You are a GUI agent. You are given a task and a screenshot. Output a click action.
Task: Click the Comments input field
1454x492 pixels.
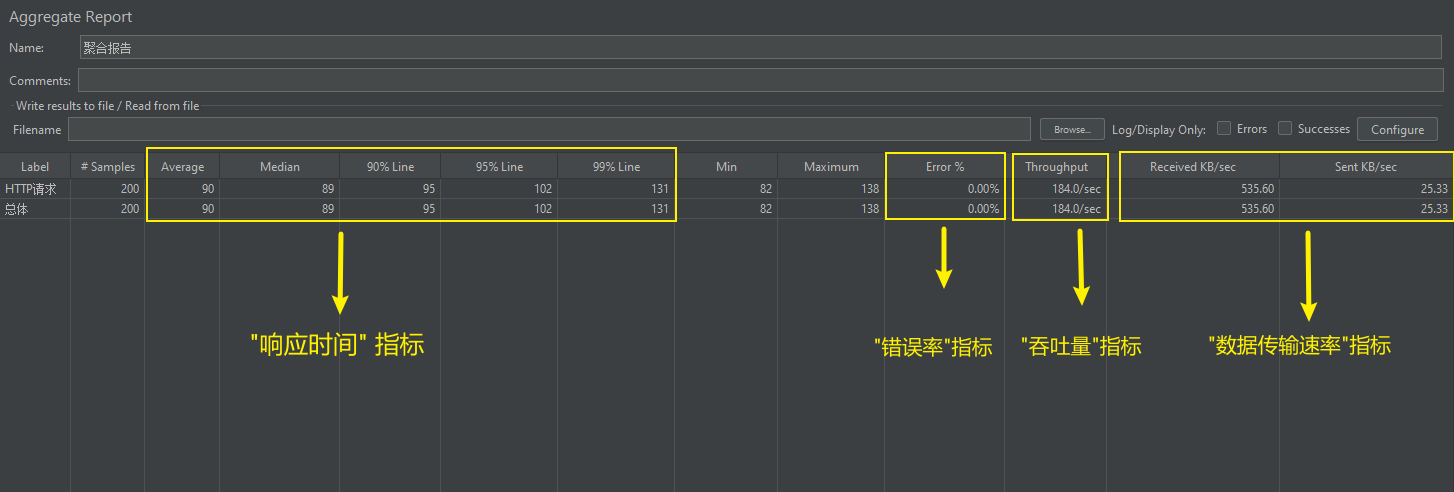(760, 80)
